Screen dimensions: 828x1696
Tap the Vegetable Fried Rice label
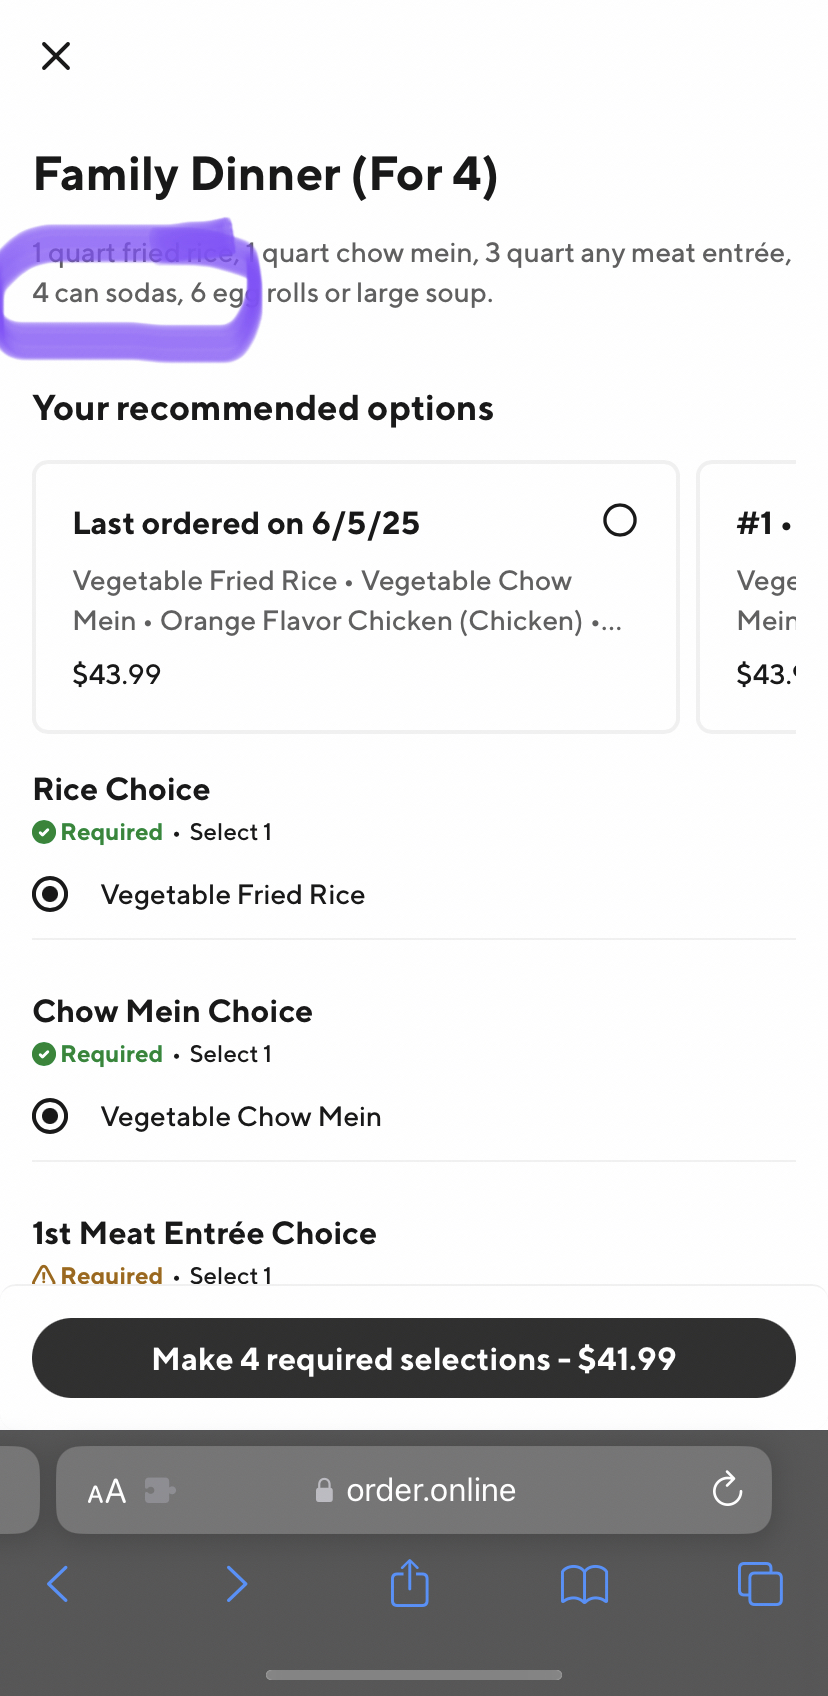click(233, 895)
